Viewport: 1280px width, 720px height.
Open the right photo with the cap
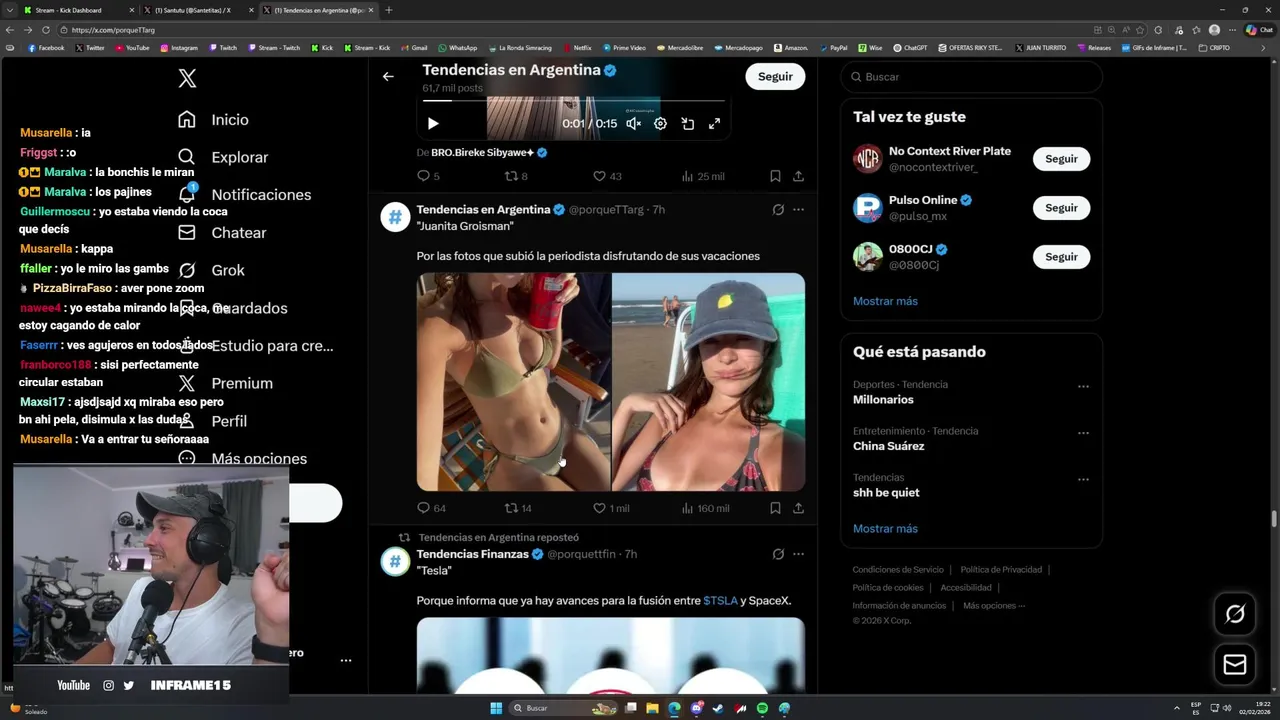pyautogui.click(x=708, y=382)
